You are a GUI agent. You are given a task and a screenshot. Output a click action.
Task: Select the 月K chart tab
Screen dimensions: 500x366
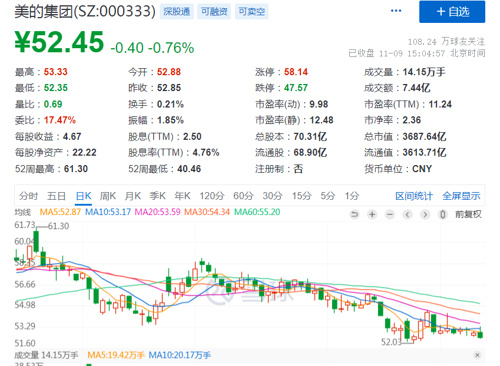point(133,196)
